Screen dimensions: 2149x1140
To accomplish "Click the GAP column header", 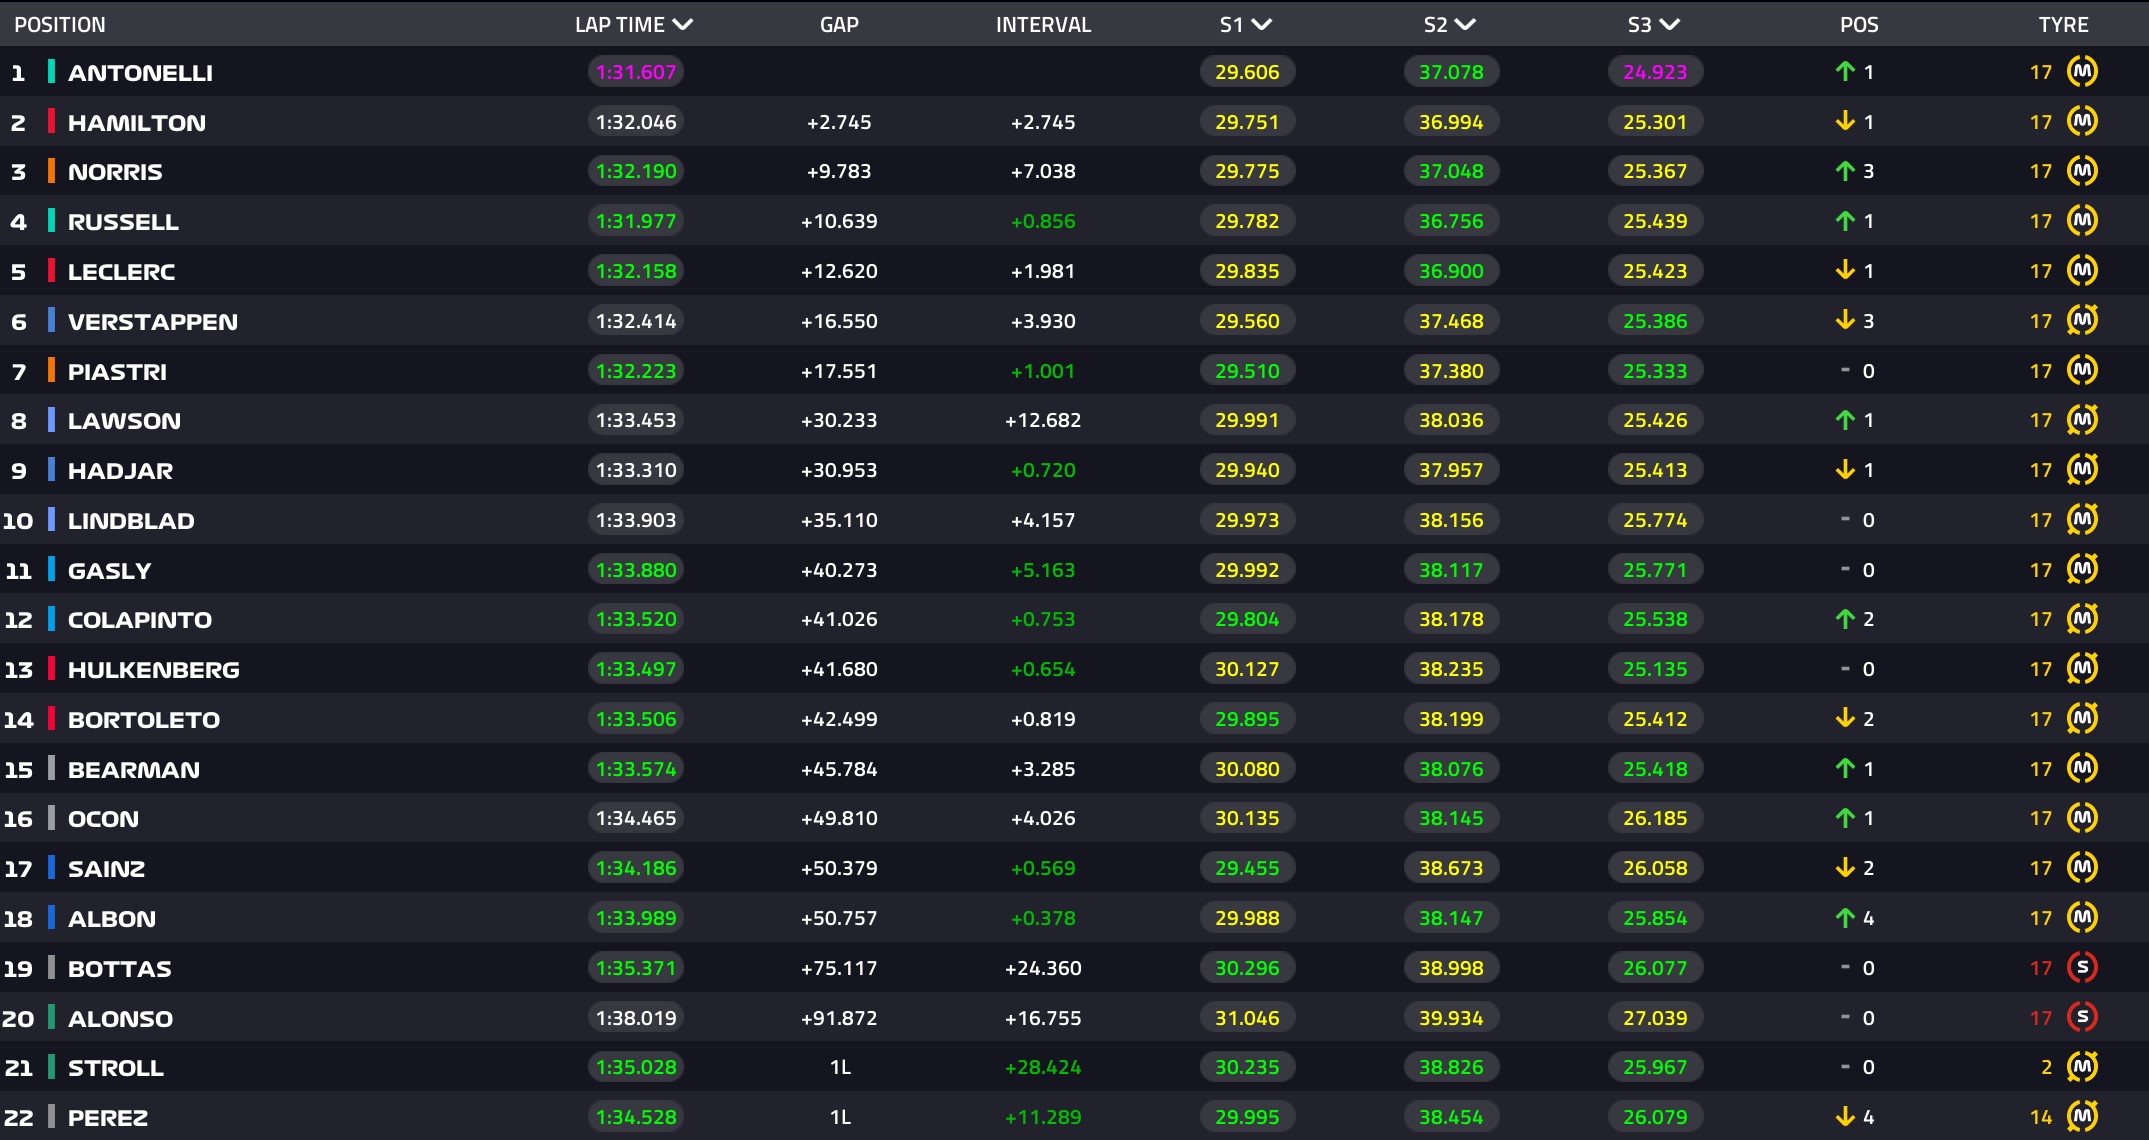I will [x=839, y=24].
